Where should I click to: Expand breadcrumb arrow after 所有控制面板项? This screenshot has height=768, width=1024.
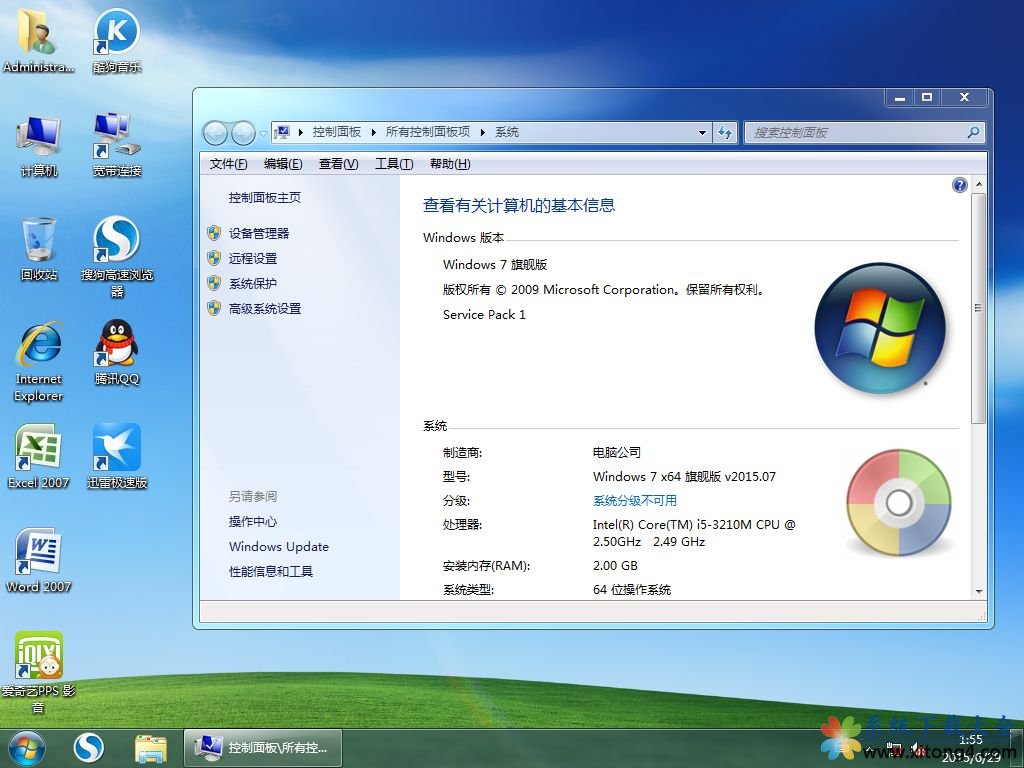click(483, 133)
